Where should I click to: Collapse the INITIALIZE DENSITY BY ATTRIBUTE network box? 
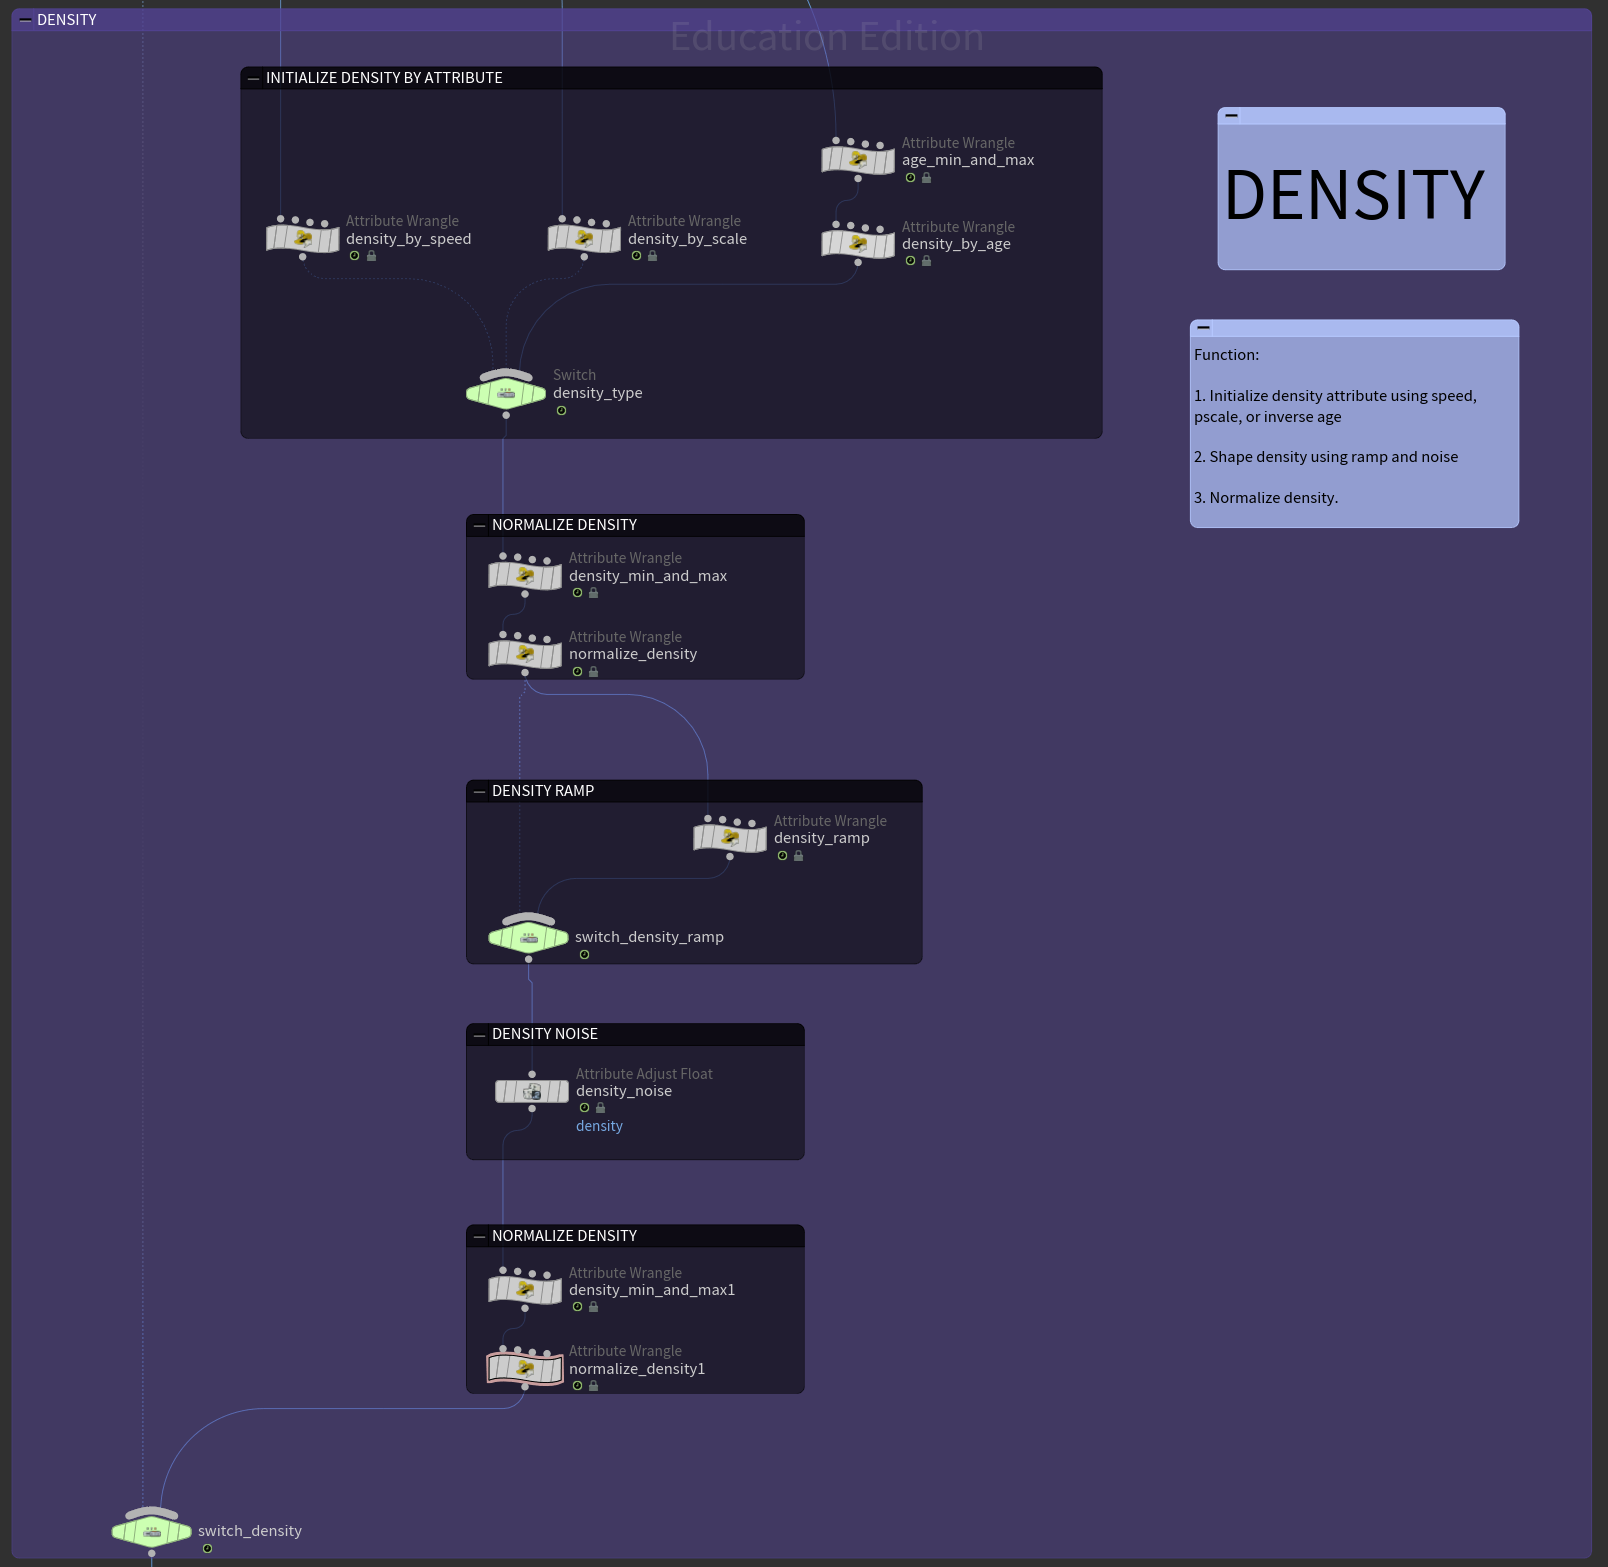click(253, 78)
